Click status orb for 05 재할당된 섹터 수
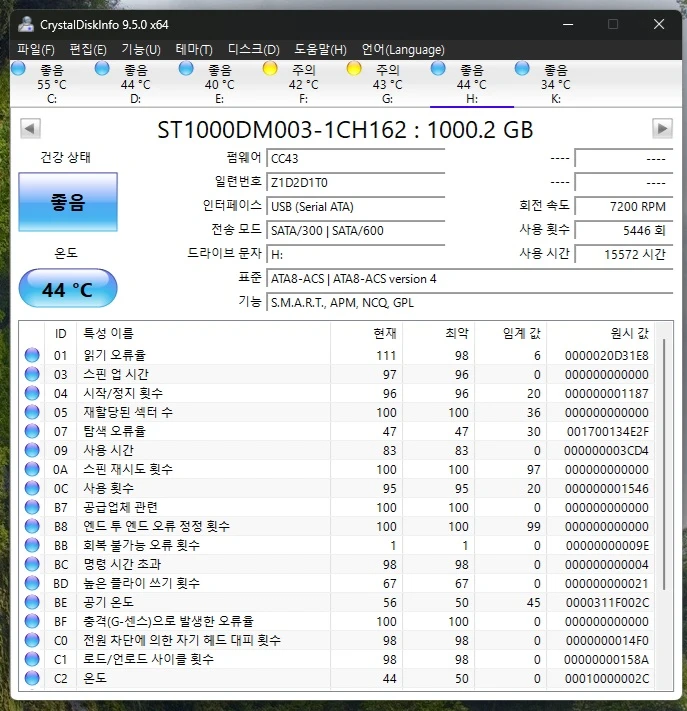The image size is (687, 711). (x=32, y=412)
